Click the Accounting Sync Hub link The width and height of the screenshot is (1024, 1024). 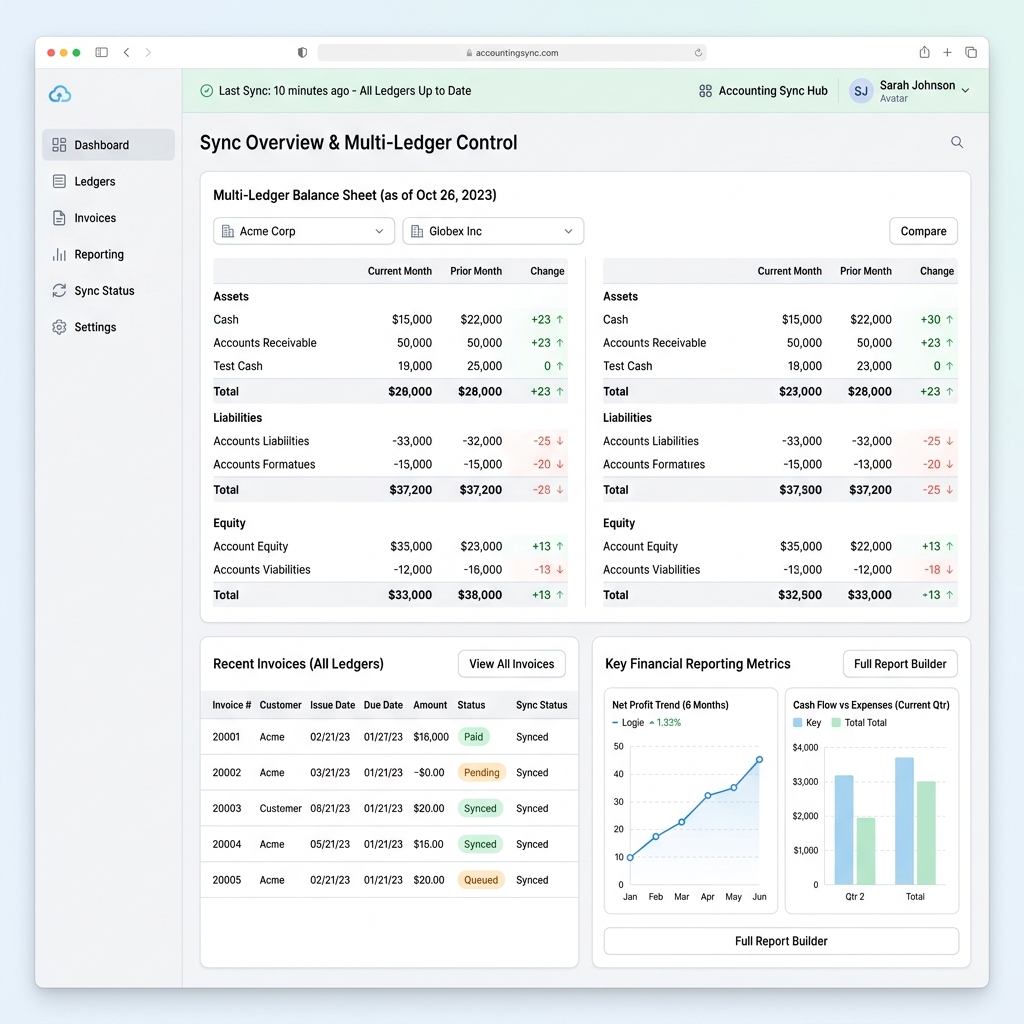763,91
